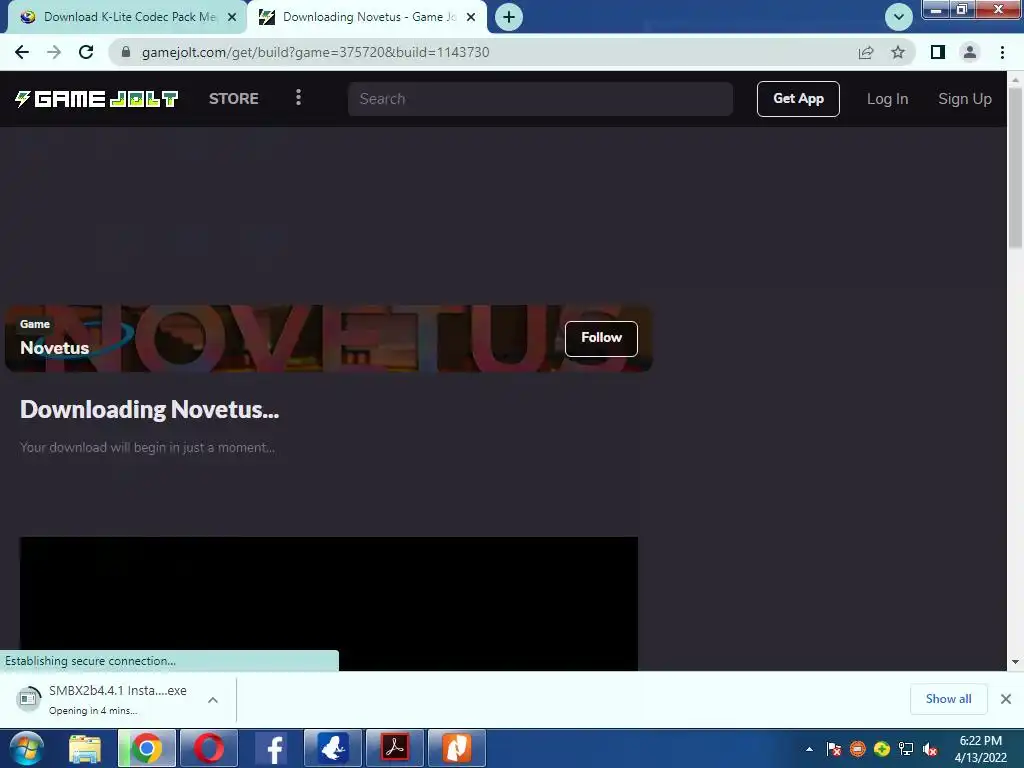The height and width of the screenshot is (768, 1024).
Task: Open Game Jolt's more options dots
Action: [x=298, y=97]
